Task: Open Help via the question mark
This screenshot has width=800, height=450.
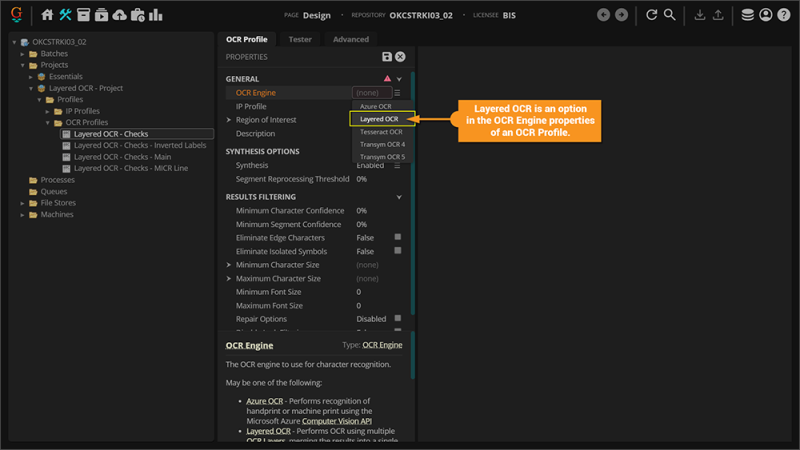Action: click(784, 15)
